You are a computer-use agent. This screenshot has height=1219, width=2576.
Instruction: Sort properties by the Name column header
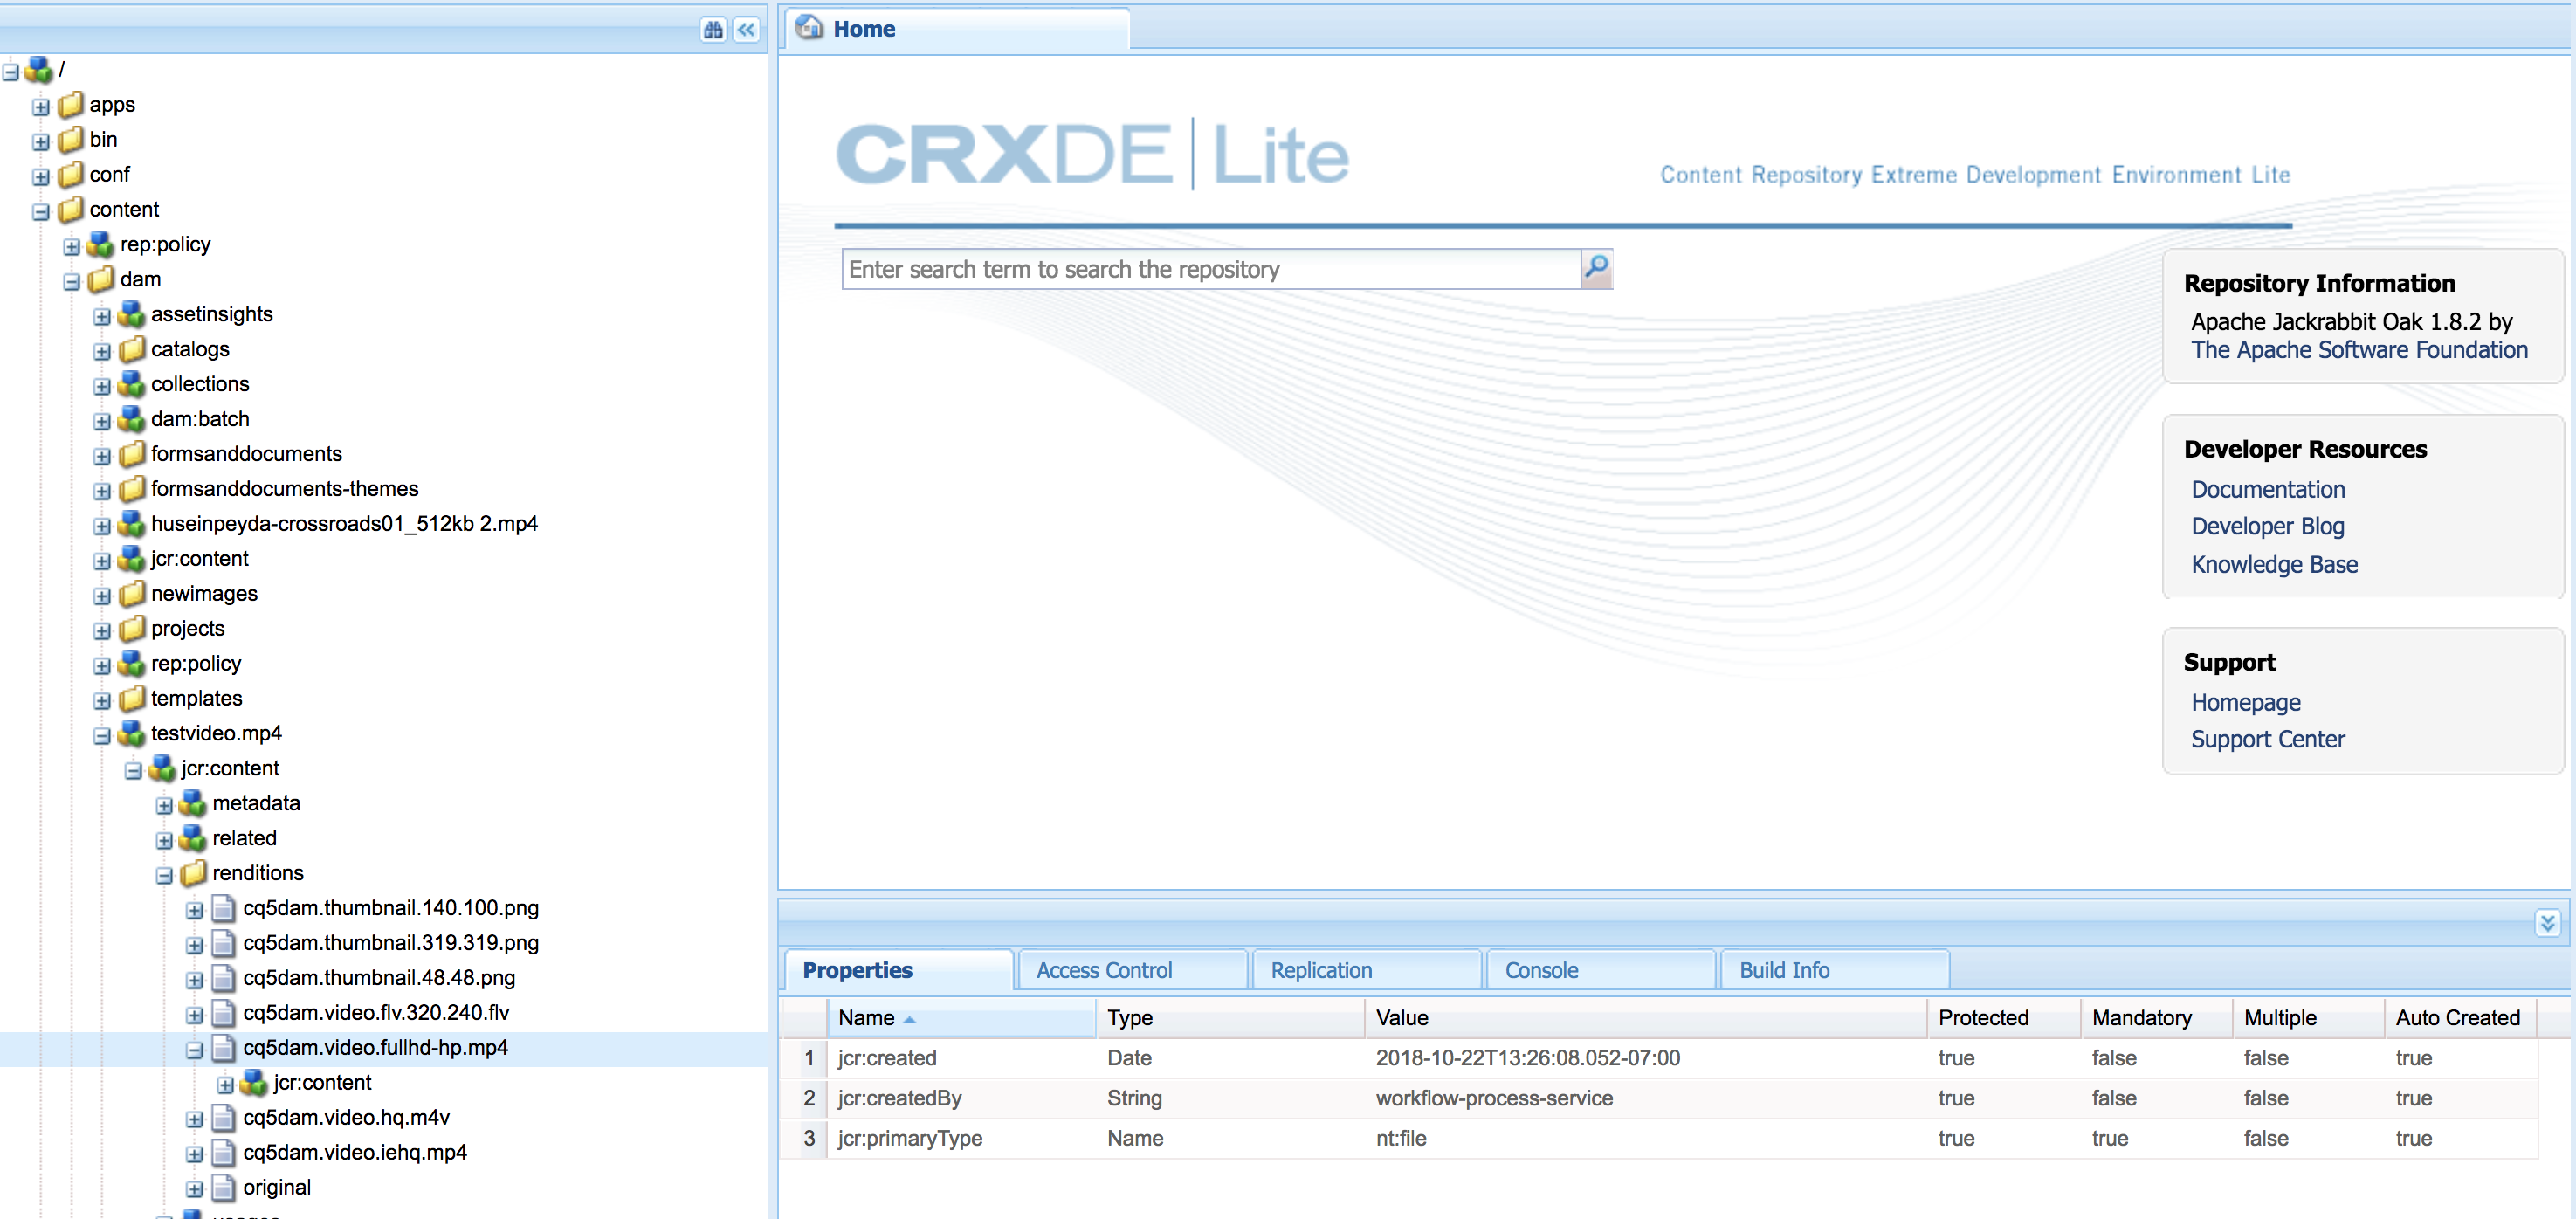(x=866, y=1017)
